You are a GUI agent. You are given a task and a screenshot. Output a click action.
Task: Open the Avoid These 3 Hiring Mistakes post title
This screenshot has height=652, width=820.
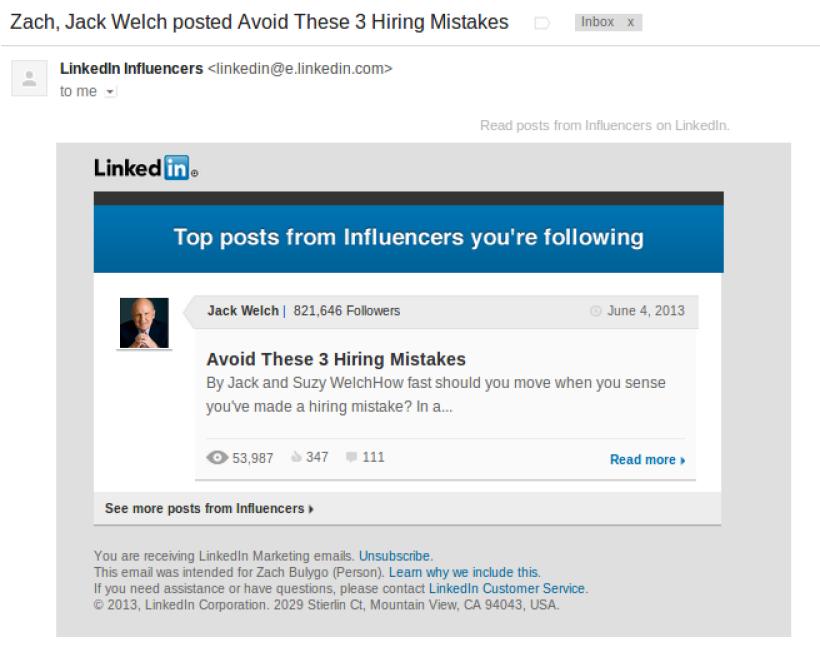pos(336,359)
